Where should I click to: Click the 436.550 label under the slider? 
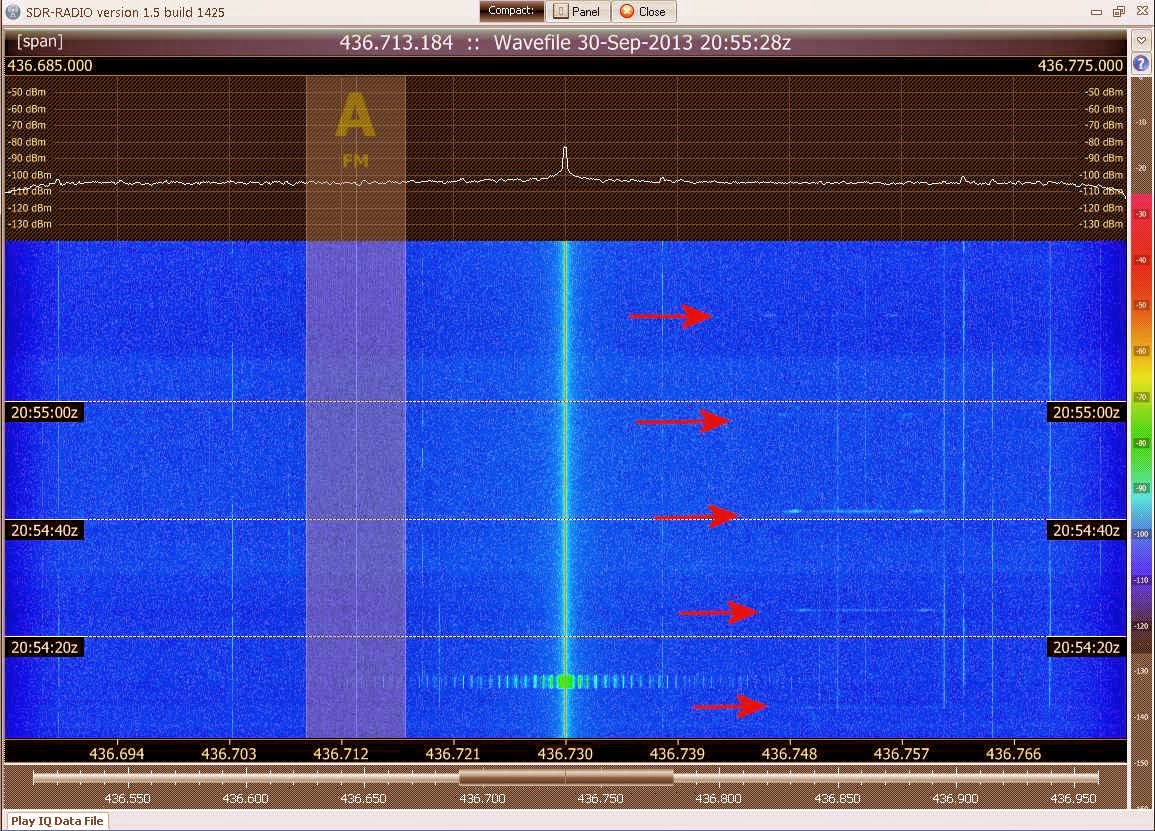(x=127, y=799)
